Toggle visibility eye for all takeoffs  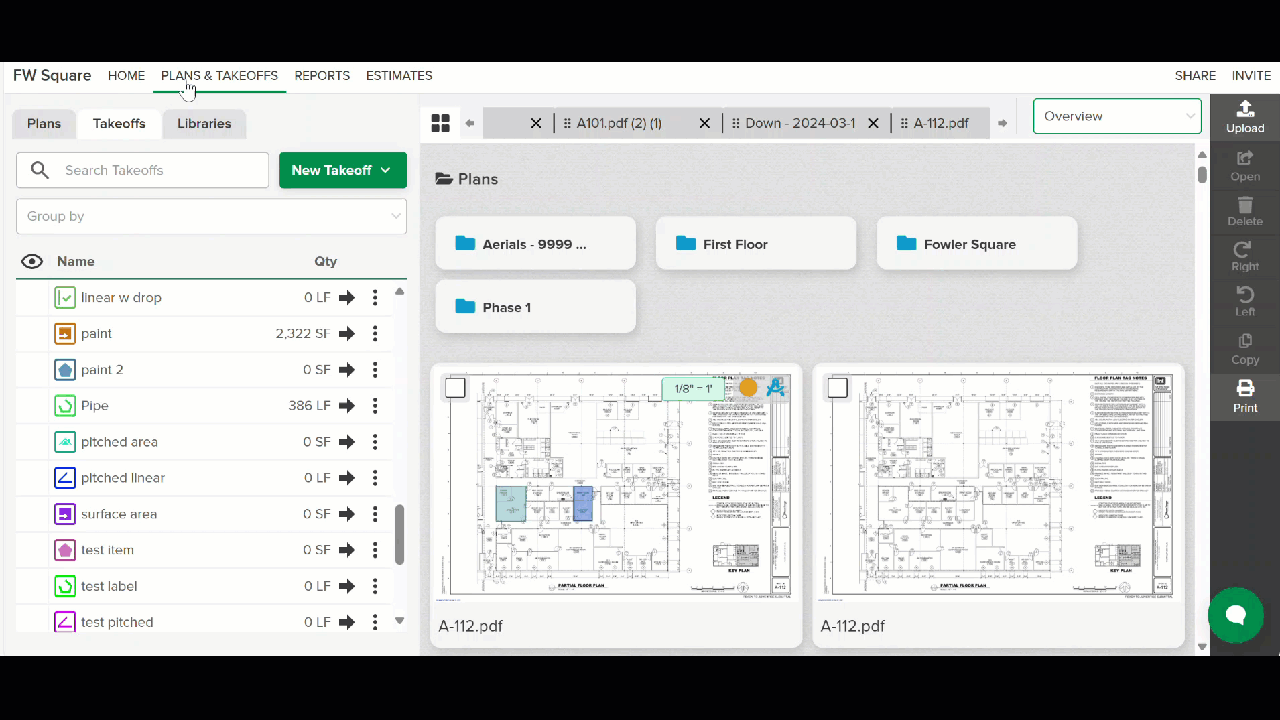[32, 262]
